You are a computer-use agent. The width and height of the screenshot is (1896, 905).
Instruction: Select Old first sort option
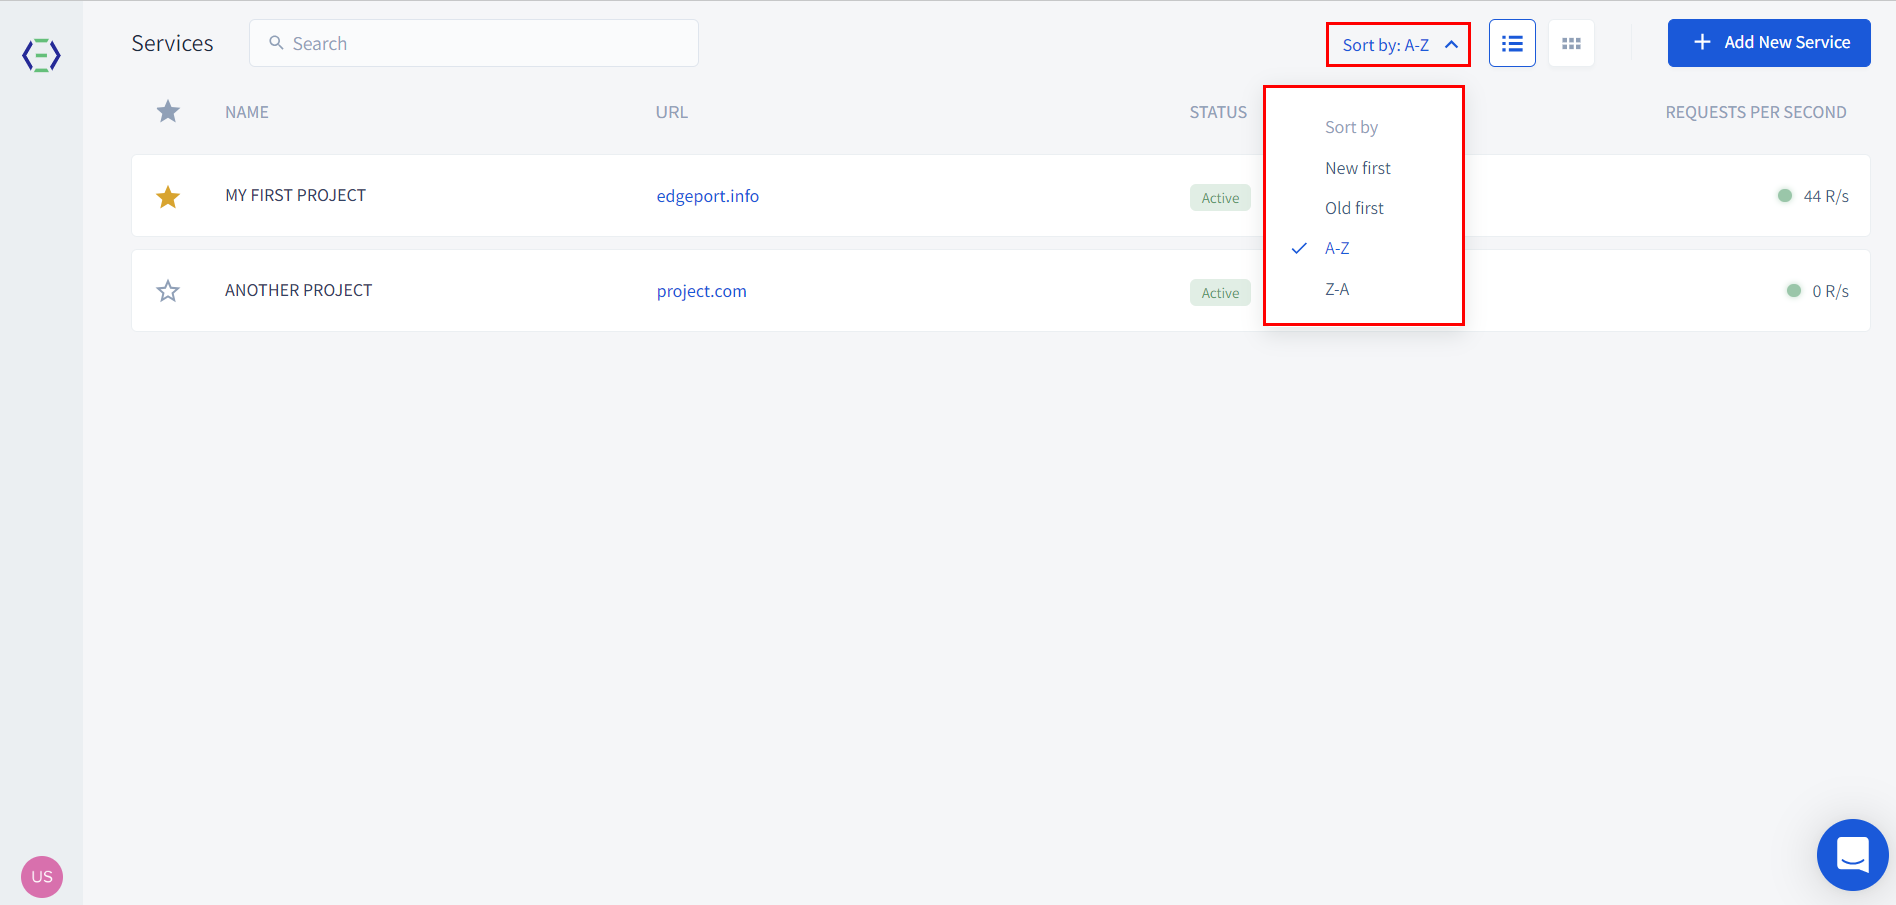[x=1354, y=208]
